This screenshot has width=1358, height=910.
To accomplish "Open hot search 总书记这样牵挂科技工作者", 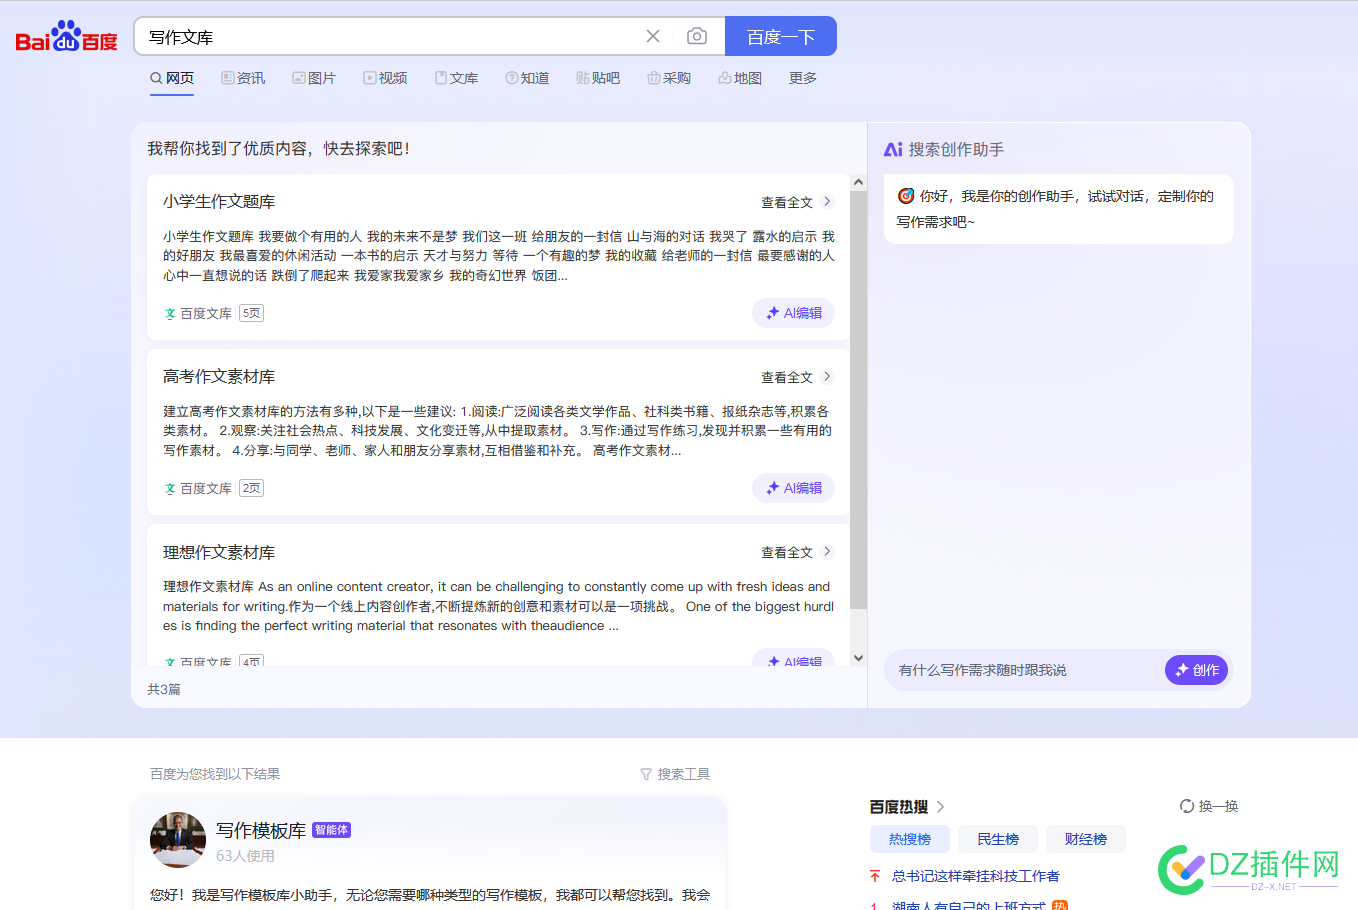I will (x=976, y=876).
